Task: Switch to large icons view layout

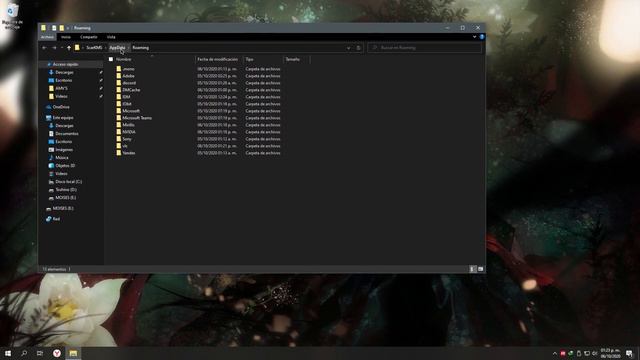Action: coord(480,269)
